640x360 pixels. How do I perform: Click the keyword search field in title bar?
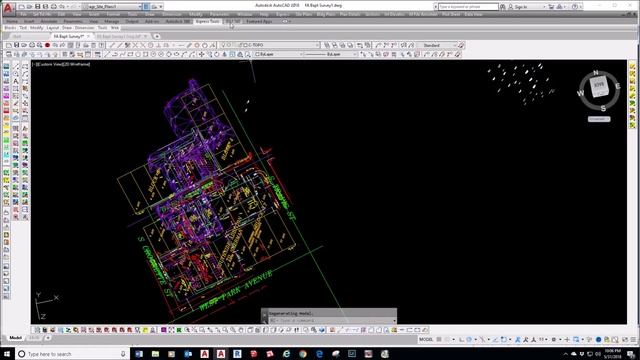click(468, 7)
